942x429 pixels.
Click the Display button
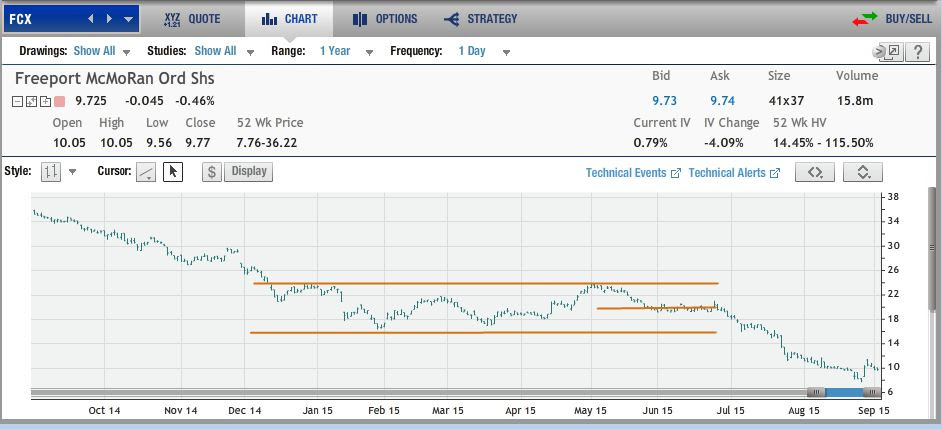[x=249, y=171]
